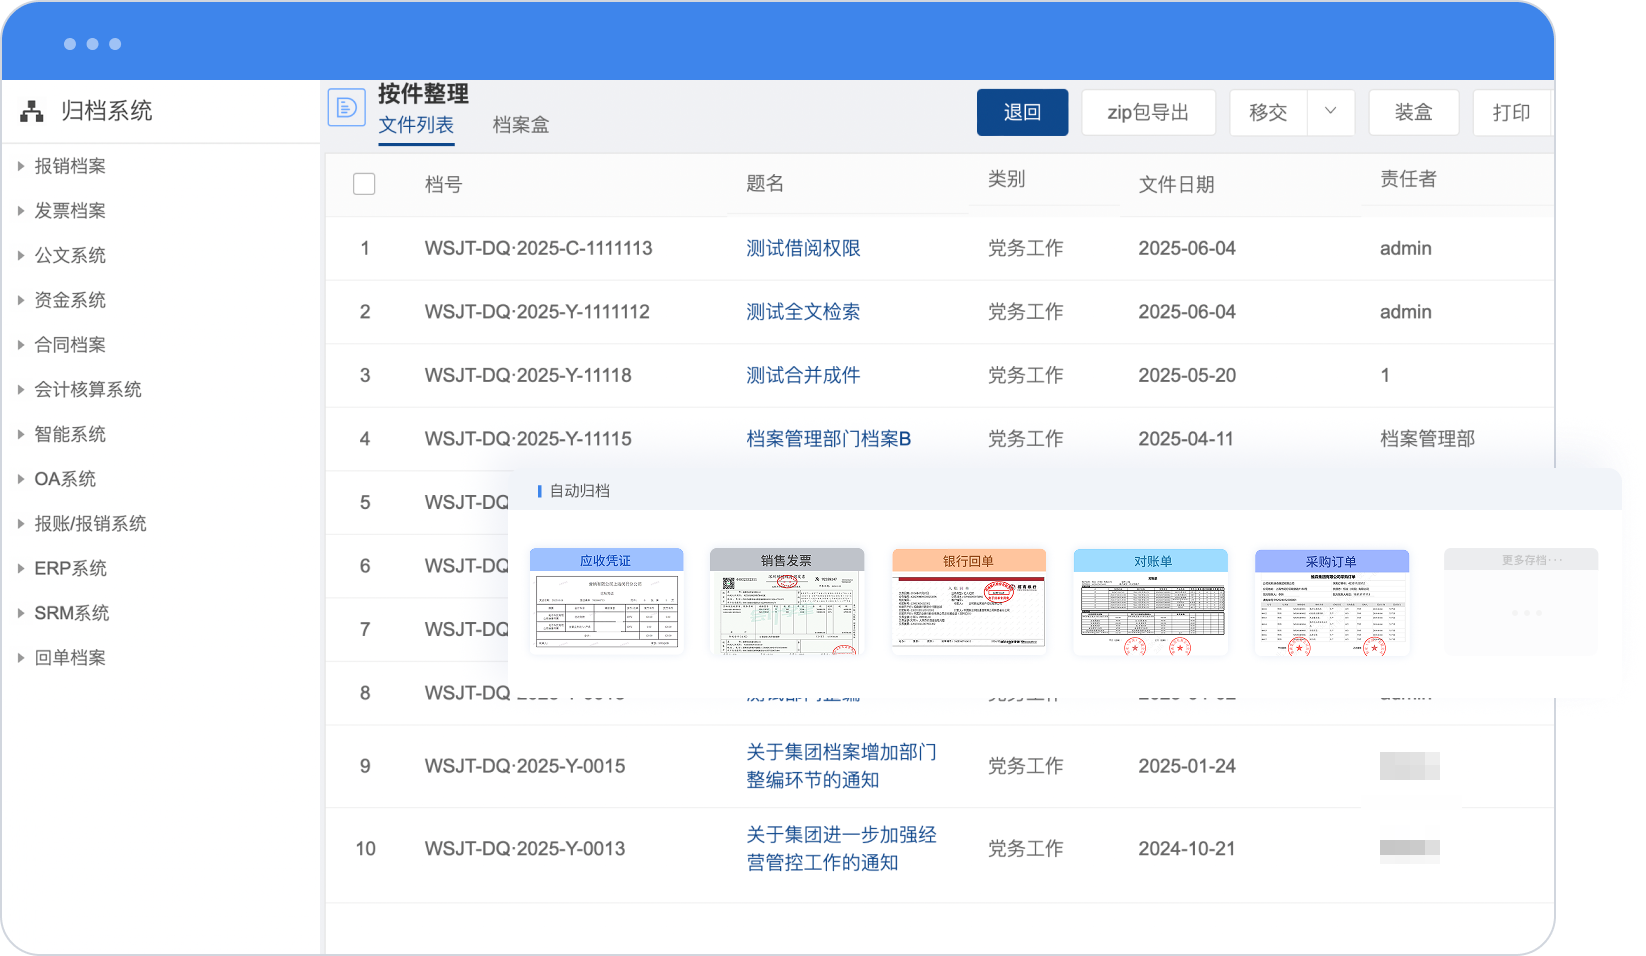This screenshot has height=956, width=1646.
Task: Click the zip包导出 button
Action: click(1148, 112)
